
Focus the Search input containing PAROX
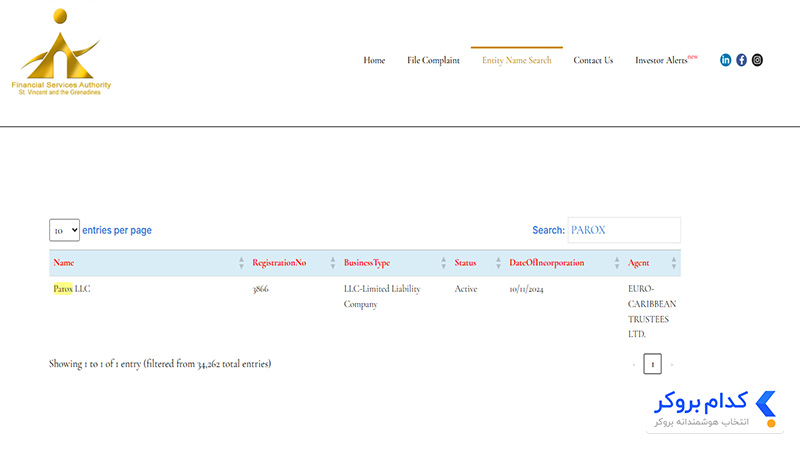624,230
